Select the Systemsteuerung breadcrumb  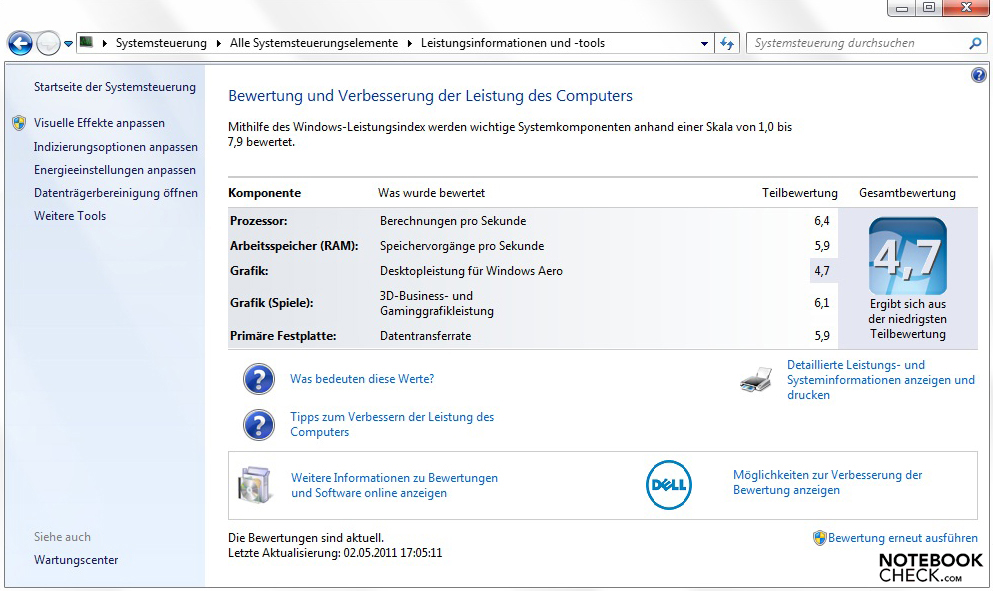coord(161,43)
